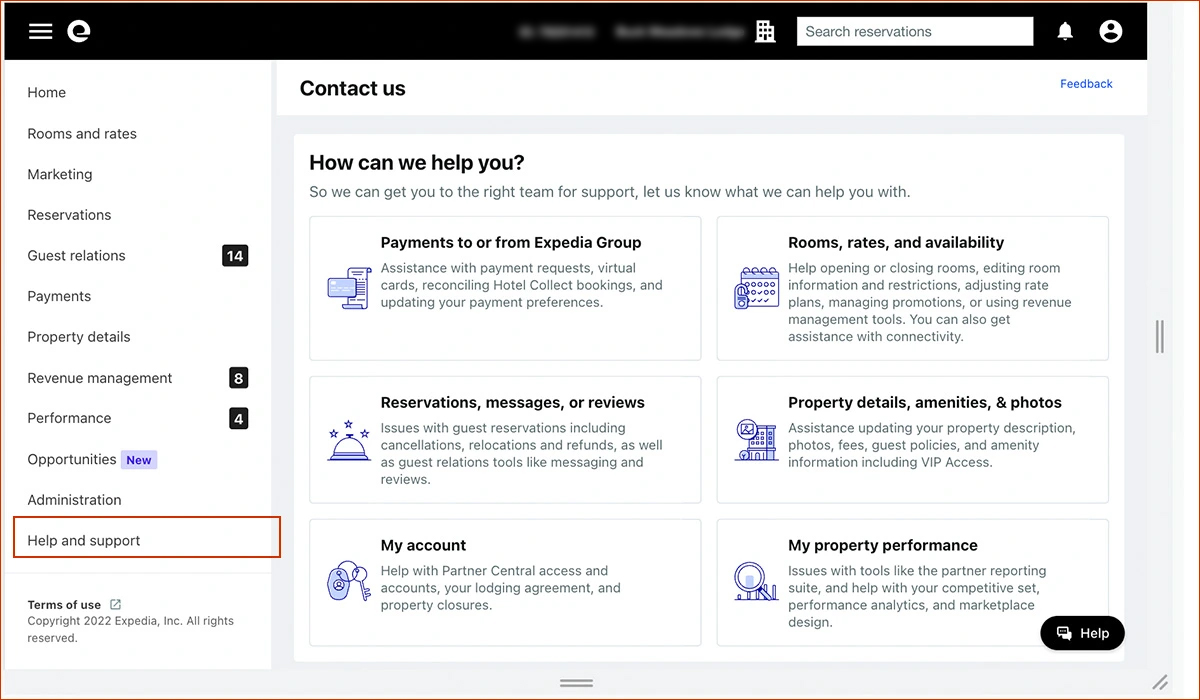Click the payments card and receipt icon
Screen dimensions: 1200x700
pyautogui.click(x=349, y=288)
